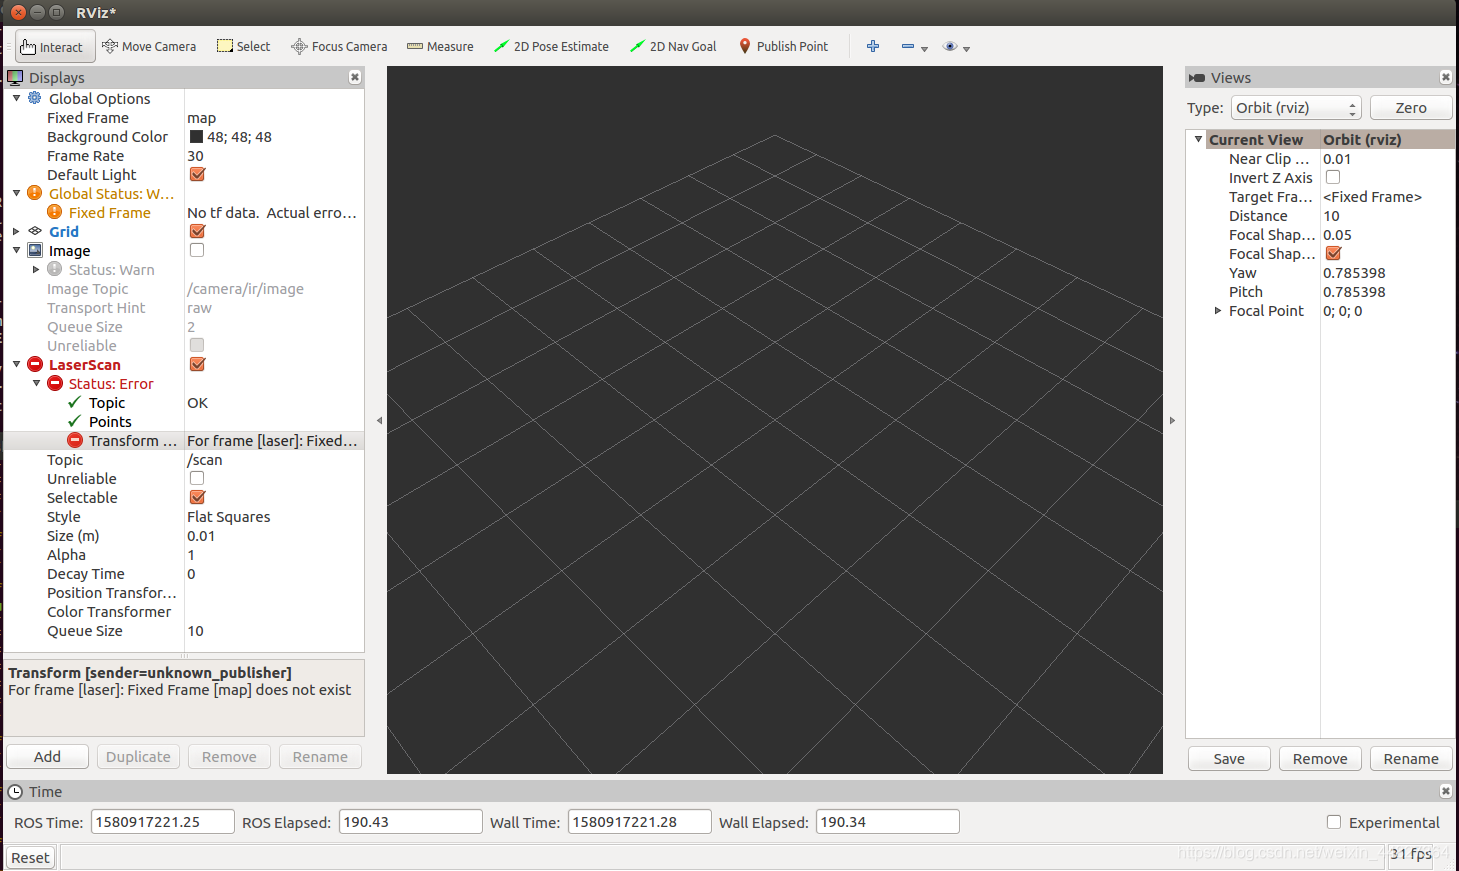Select the 2D Pose Estimate tool
Image resolution: width=1459 pixels, height=871 pixels.
tap(551, 46)
